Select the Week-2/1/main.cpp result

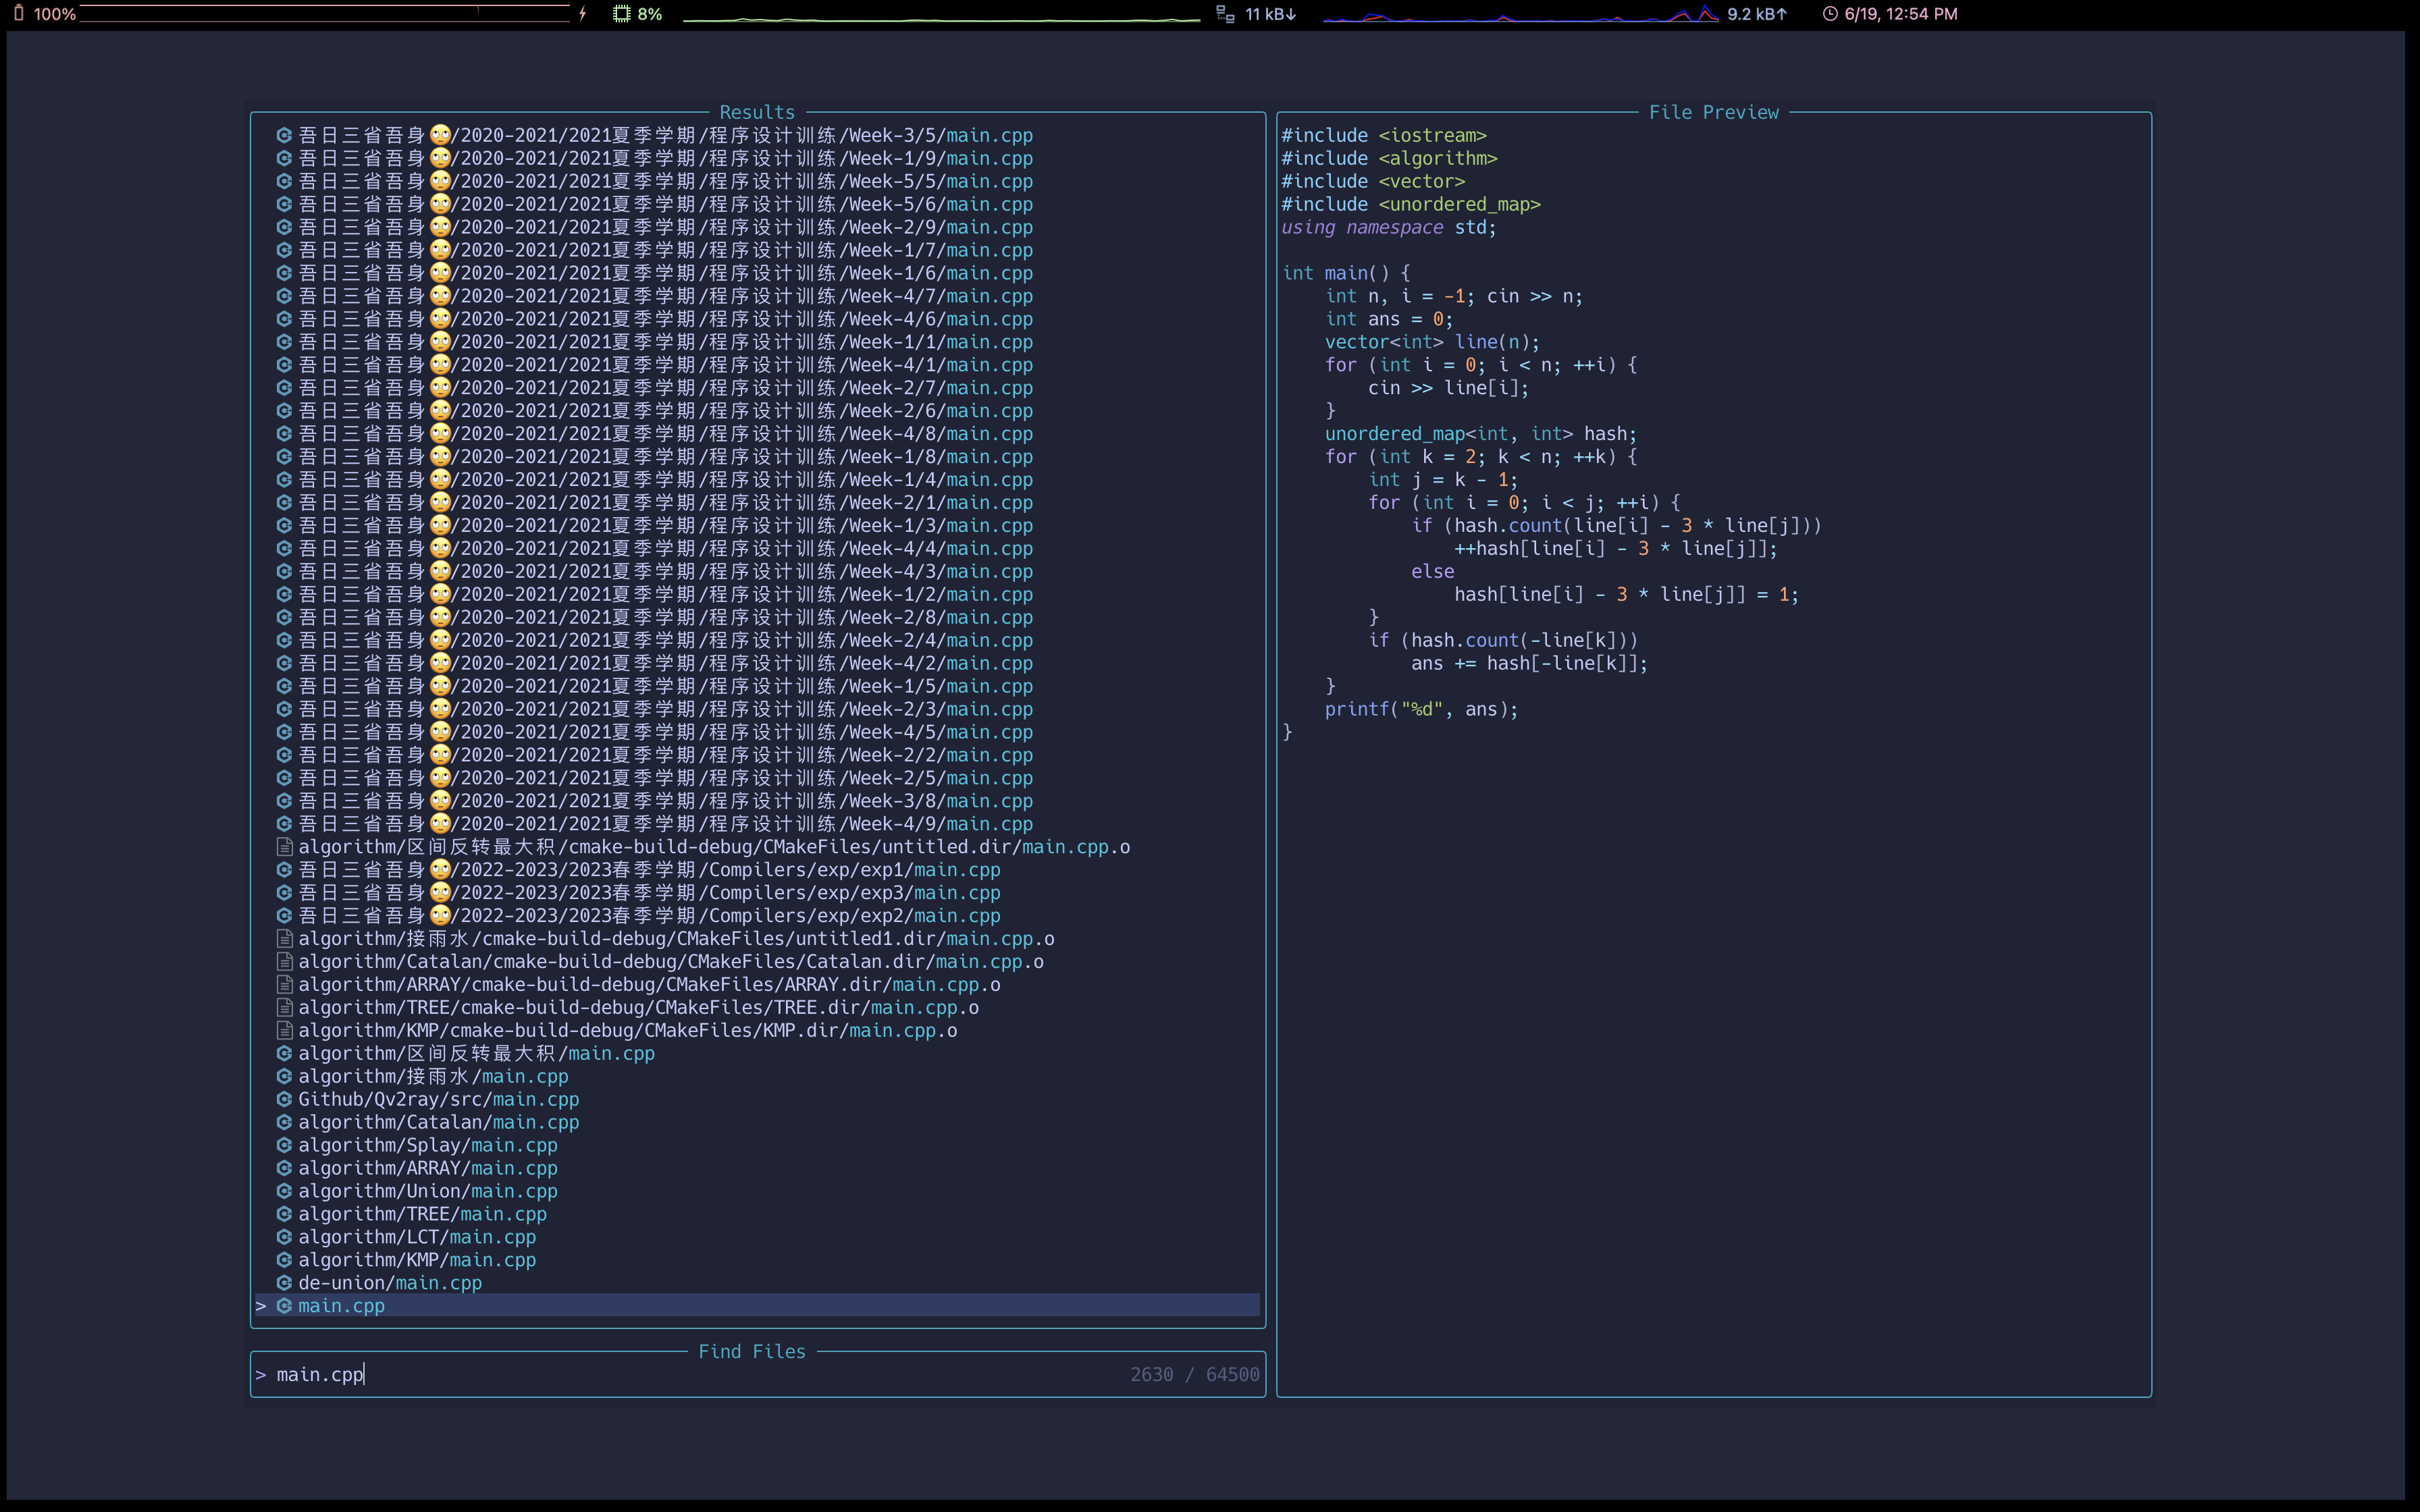coord(758,503)
